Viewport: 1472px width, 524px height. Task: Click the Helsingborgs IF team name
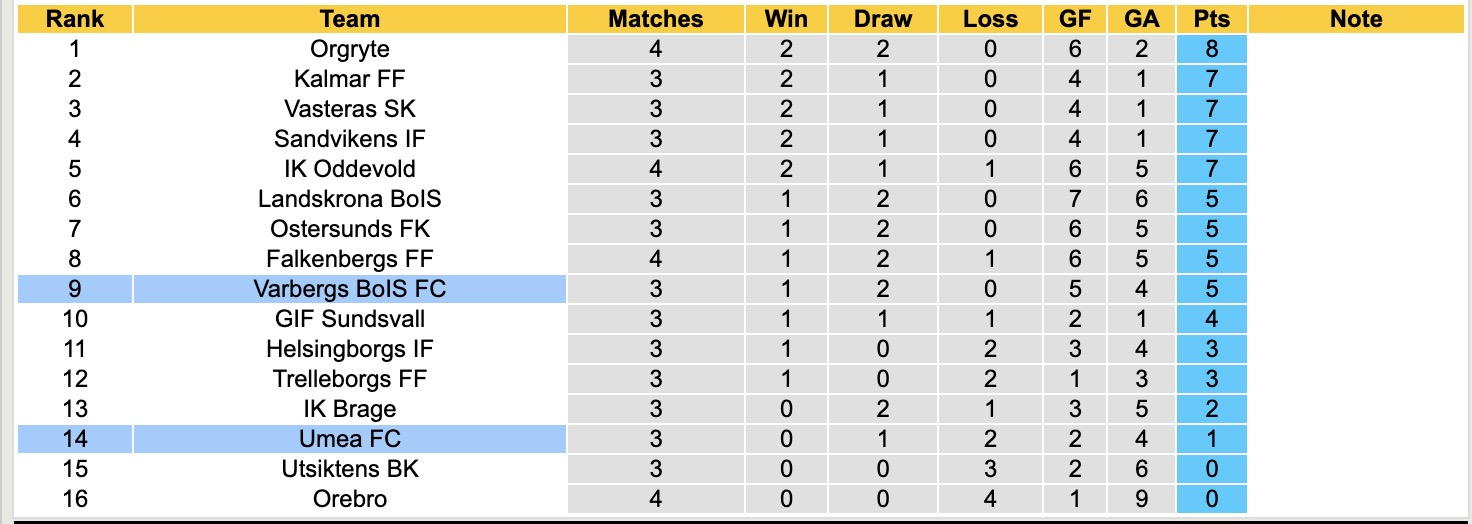point(350,349)
